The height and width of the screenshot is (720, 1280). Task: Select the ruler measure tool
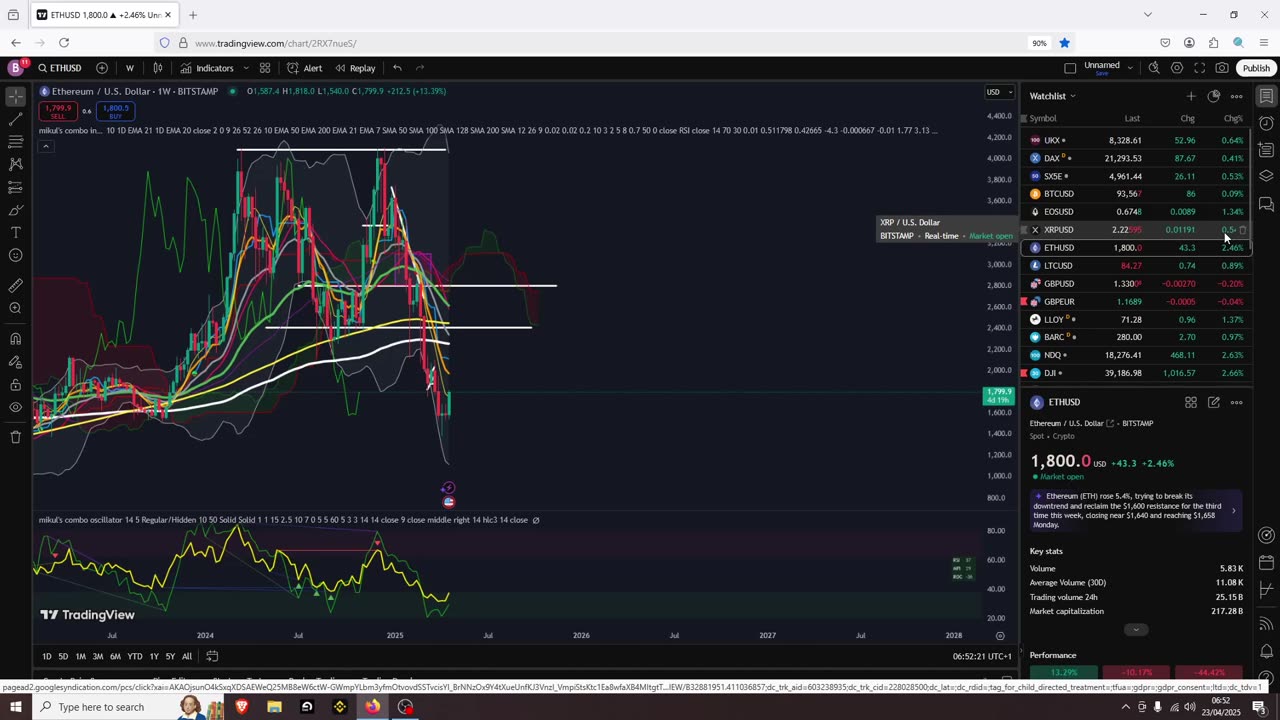[15, 286]
